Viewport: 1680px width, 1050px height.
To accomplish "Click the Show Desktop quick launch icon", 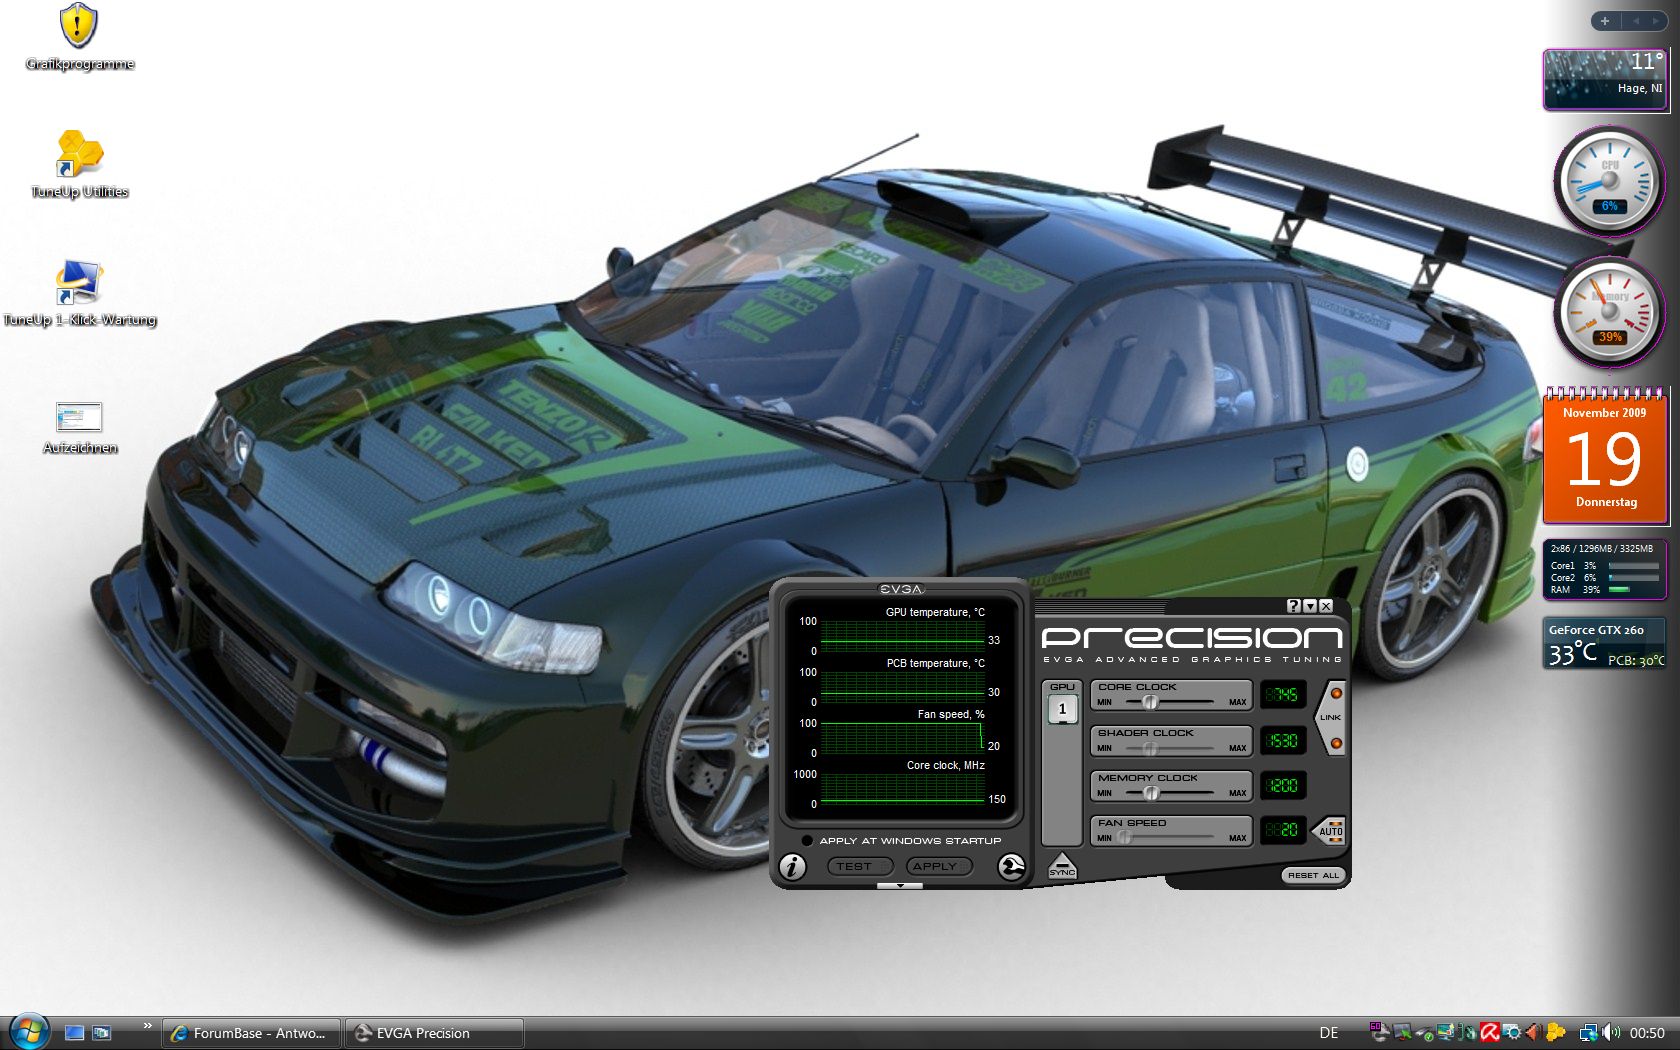I will (74, 1033).
